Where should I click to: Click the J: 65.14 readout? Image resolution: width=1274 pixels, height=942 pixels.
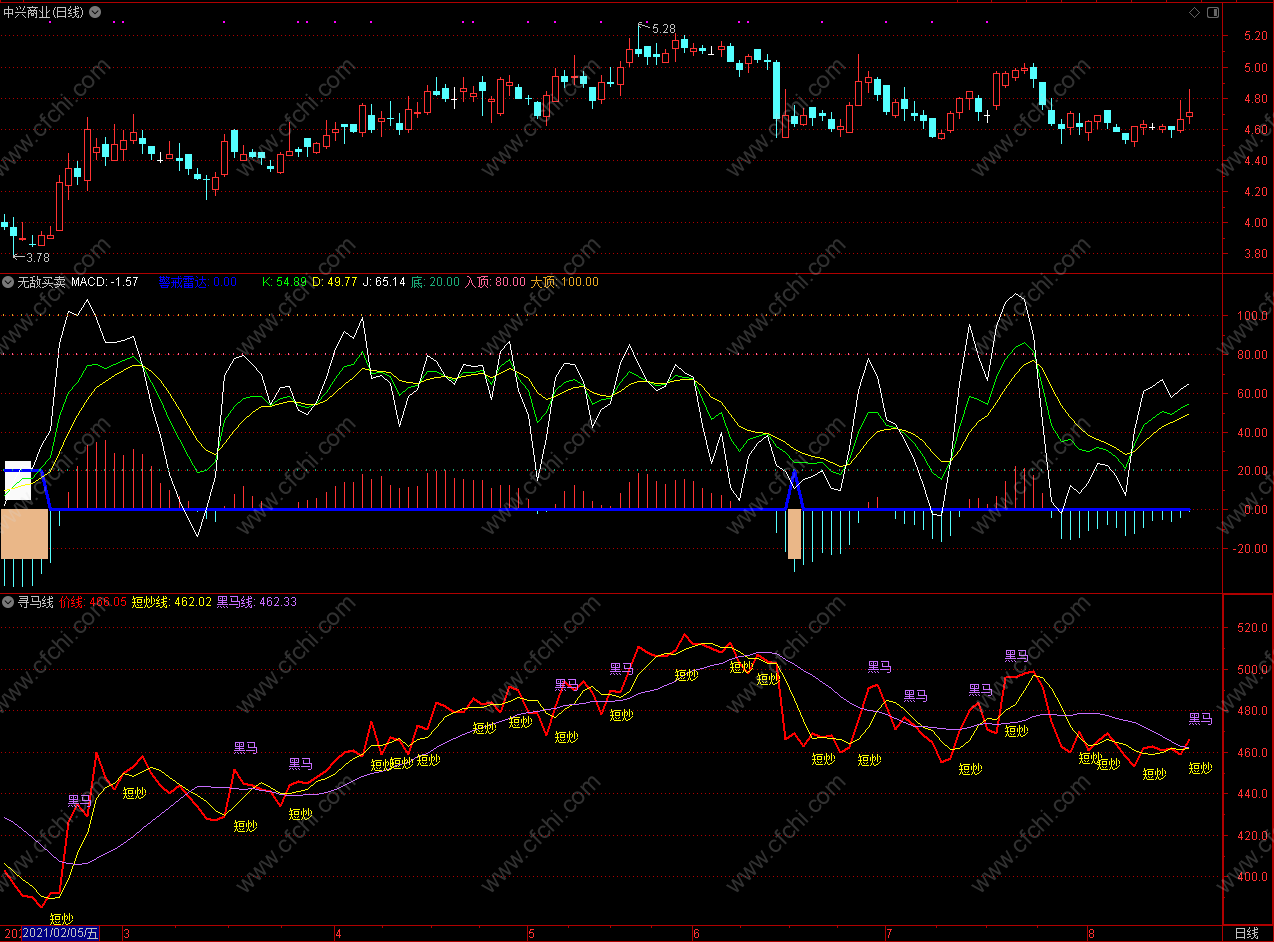384,282
